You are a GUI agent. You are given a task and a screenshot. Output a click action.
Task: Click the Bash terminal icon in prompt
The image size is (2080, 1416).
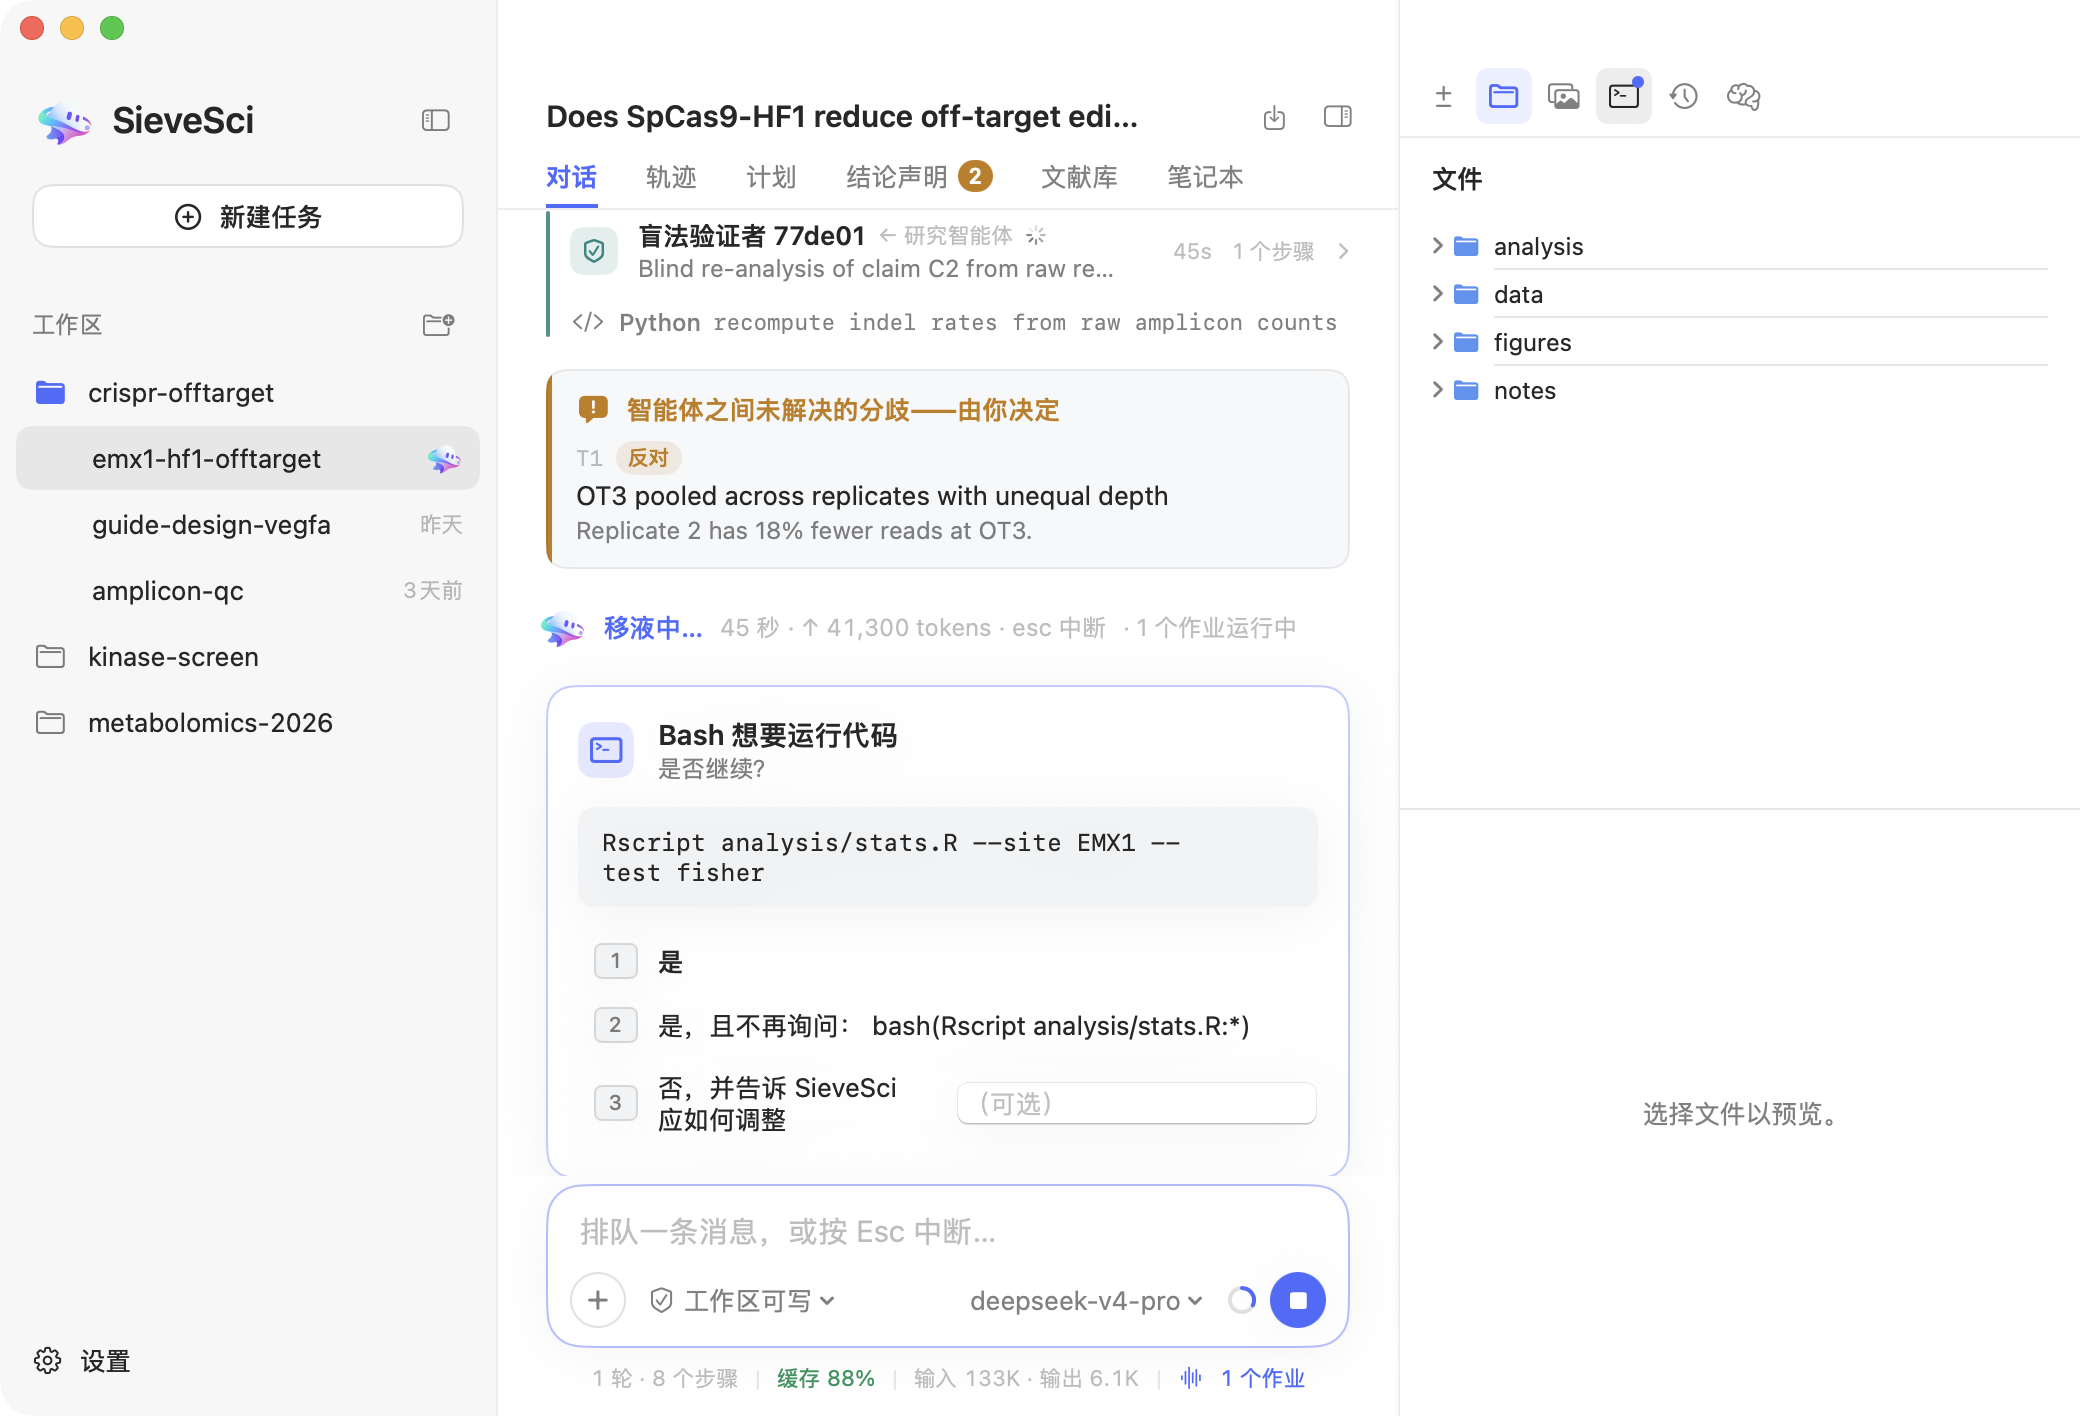pos(606,750)
